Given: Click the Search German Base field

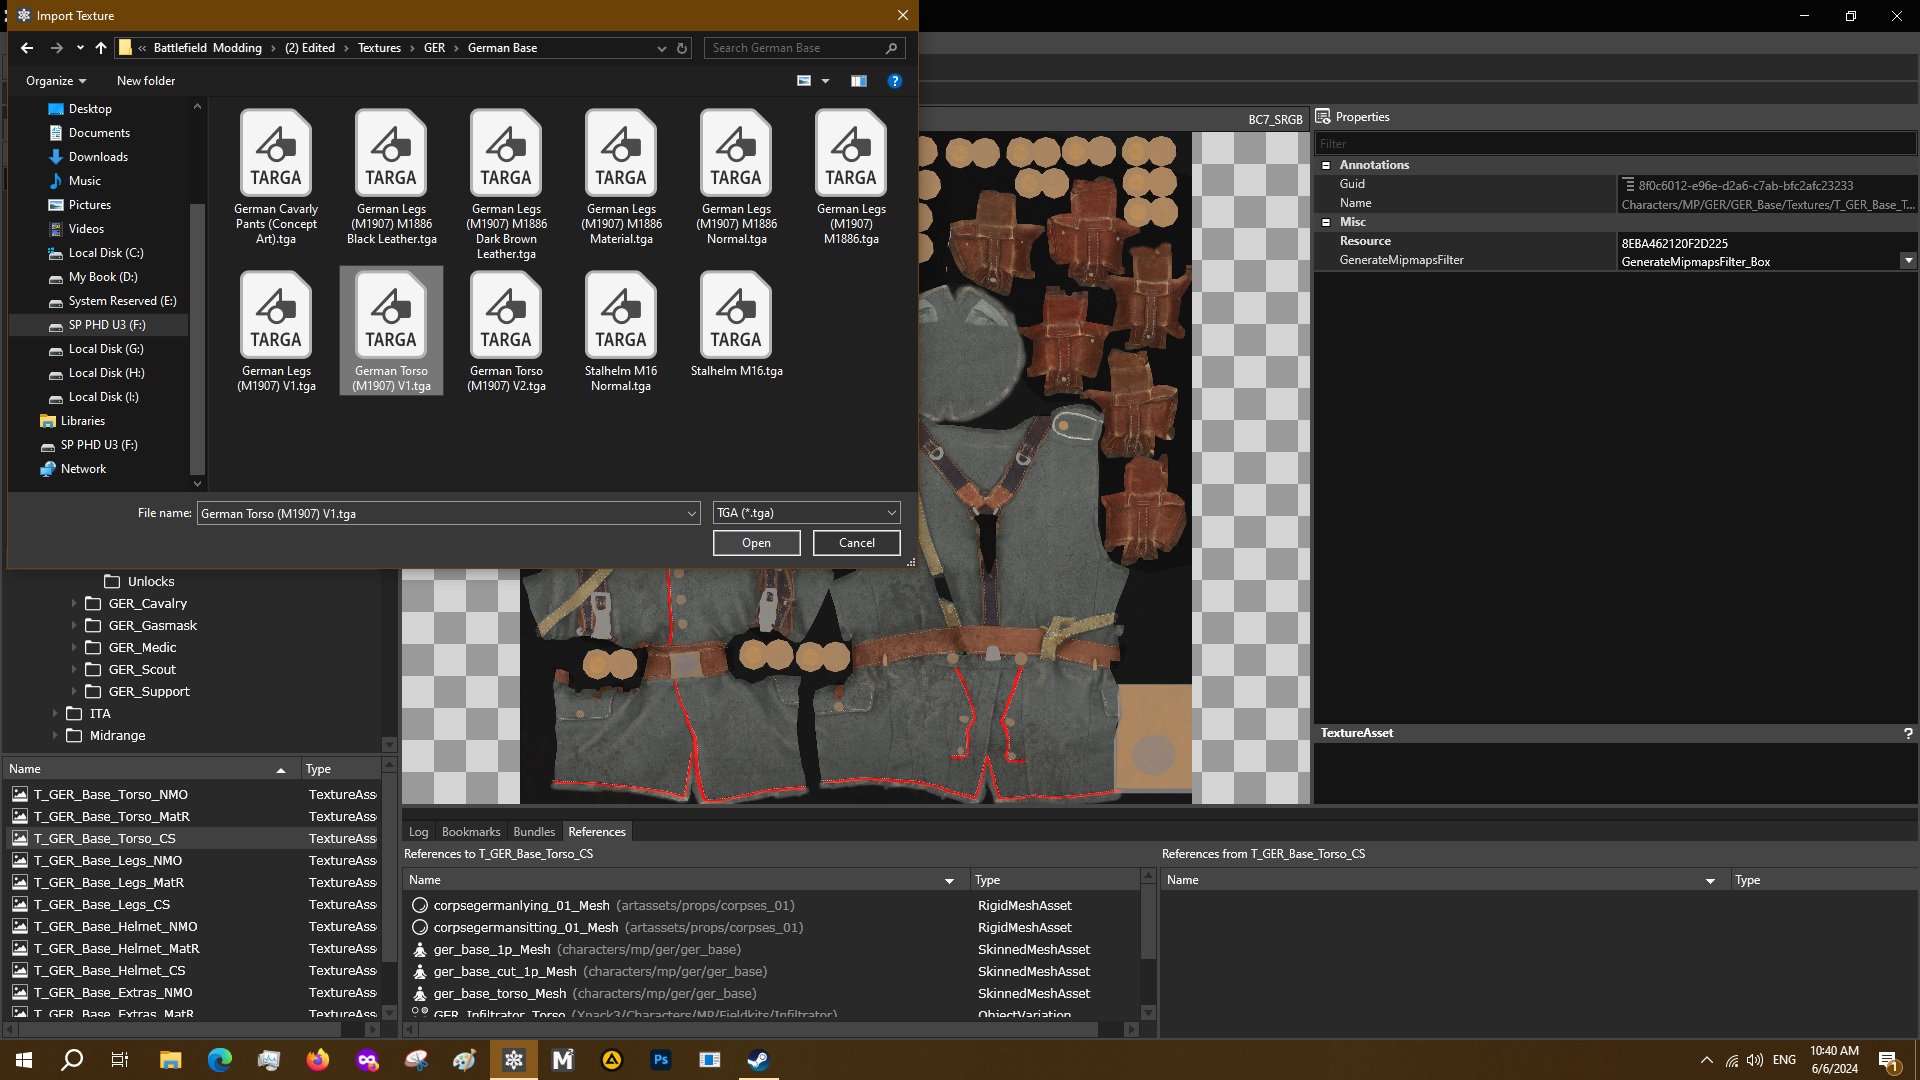Looking at the screenshot, I should [795, 48].
